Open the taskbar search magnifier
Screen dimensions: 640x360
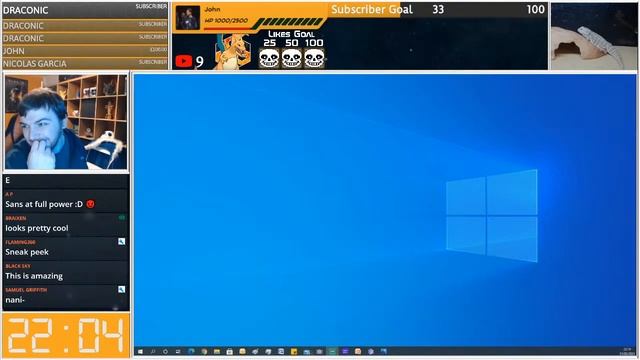coord(153,351)
